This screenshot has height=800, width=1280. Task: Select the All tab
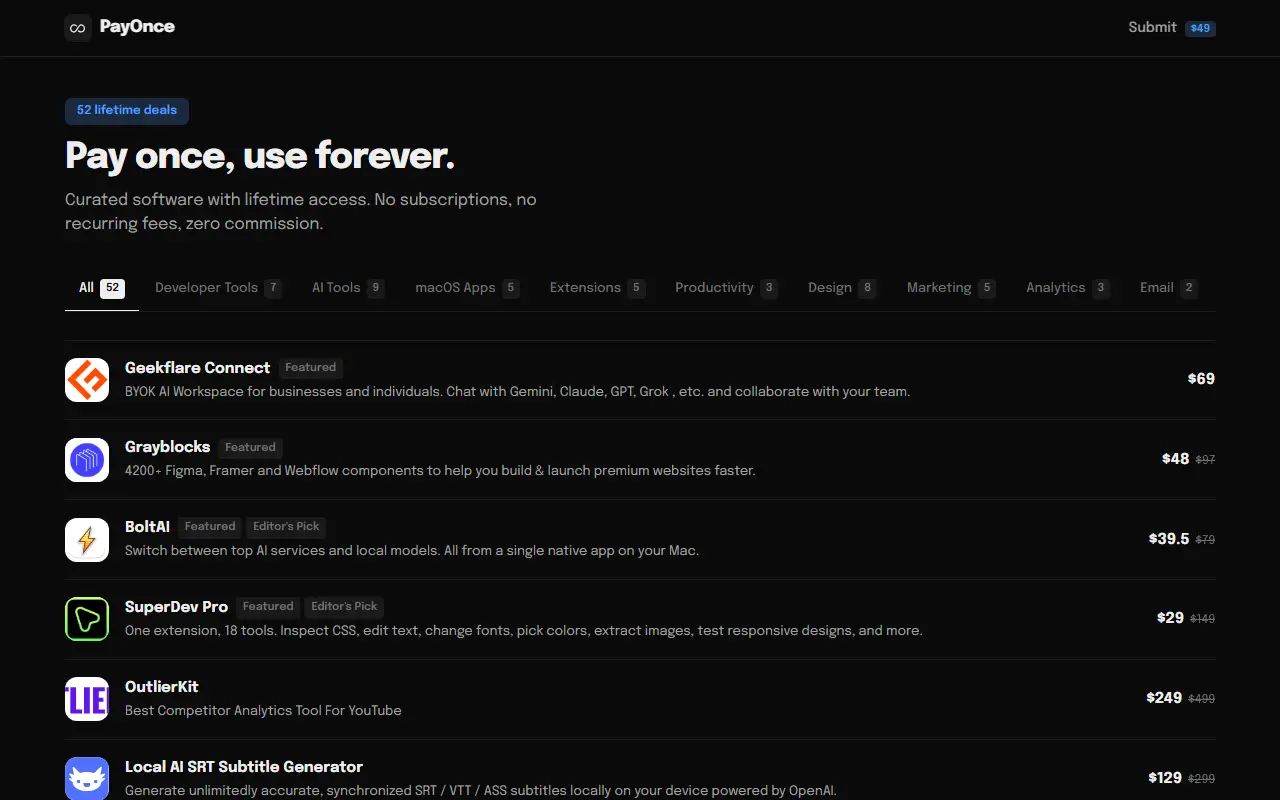pos(102,288)
